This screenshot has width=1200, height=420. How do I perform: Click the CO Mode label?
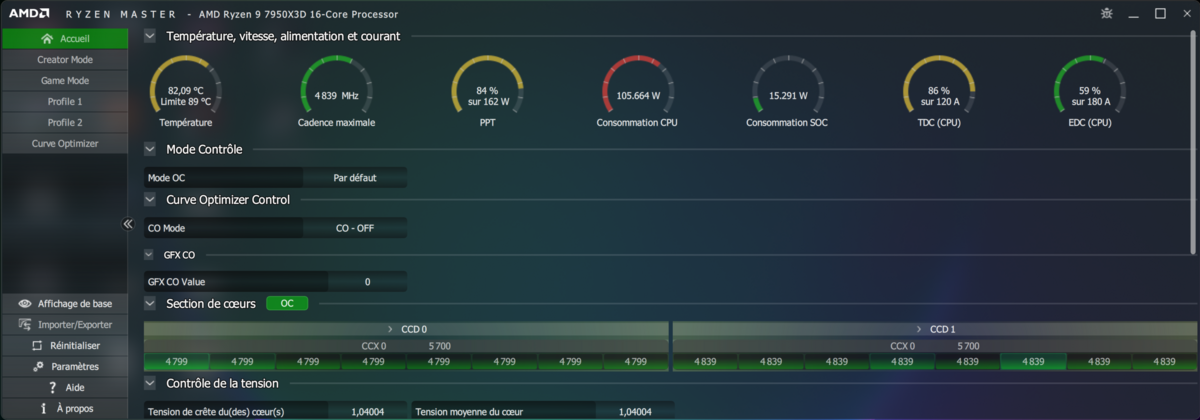pyautogui.click(x=166, y=228)
